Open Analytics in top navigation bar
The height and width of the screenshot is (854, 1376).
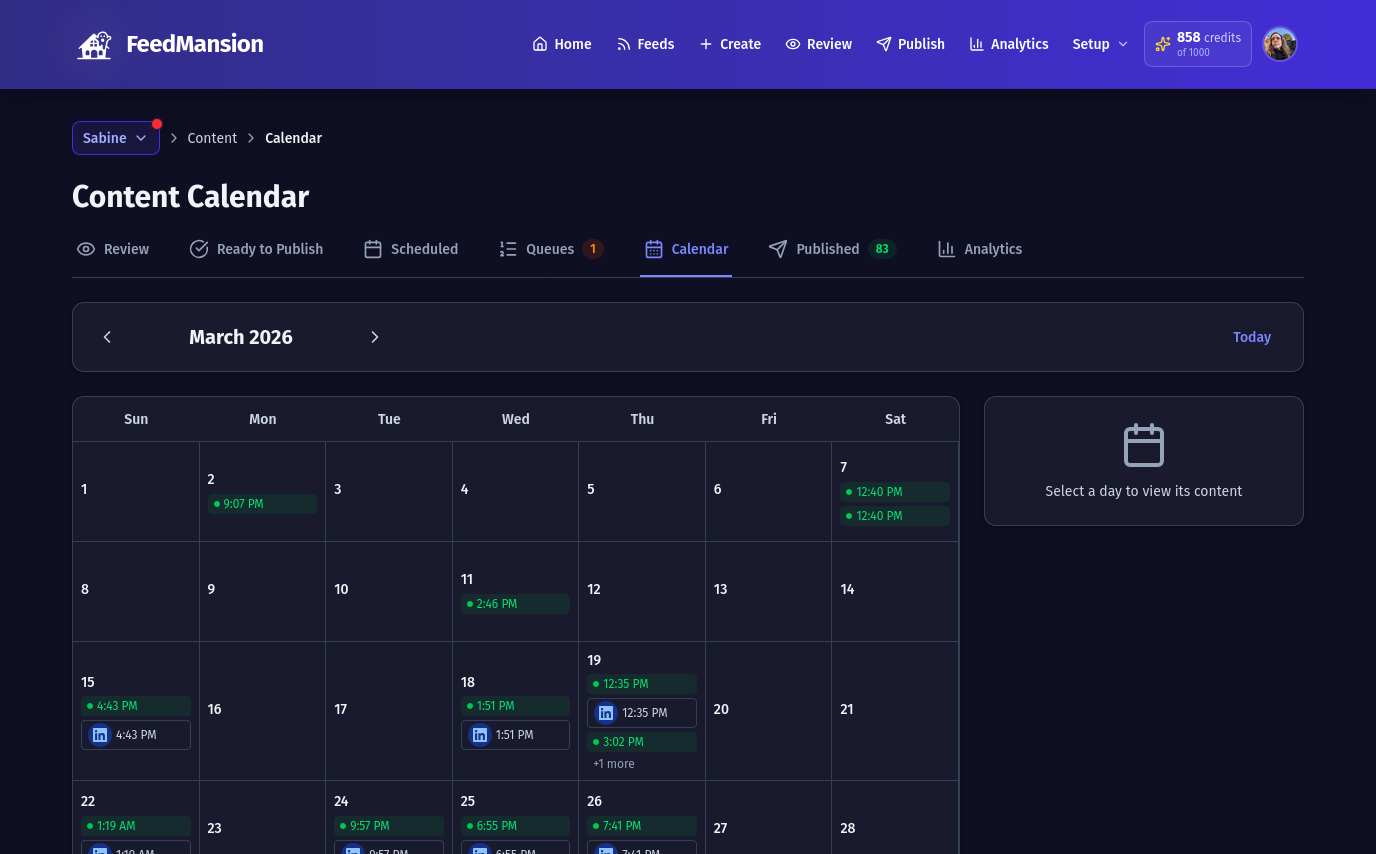pos(1009,44)
